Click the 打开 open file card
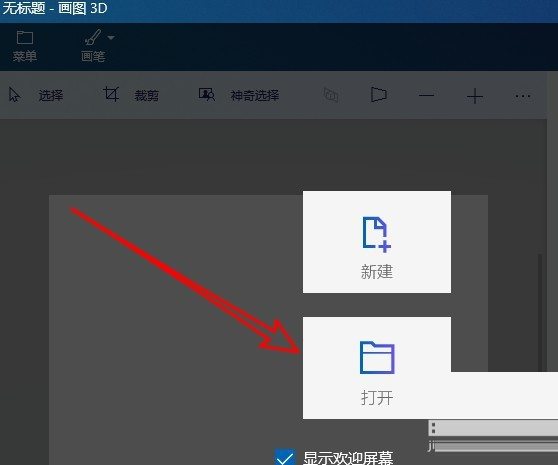The height and width of the screenshot is (465, 558). click(377, 368)
